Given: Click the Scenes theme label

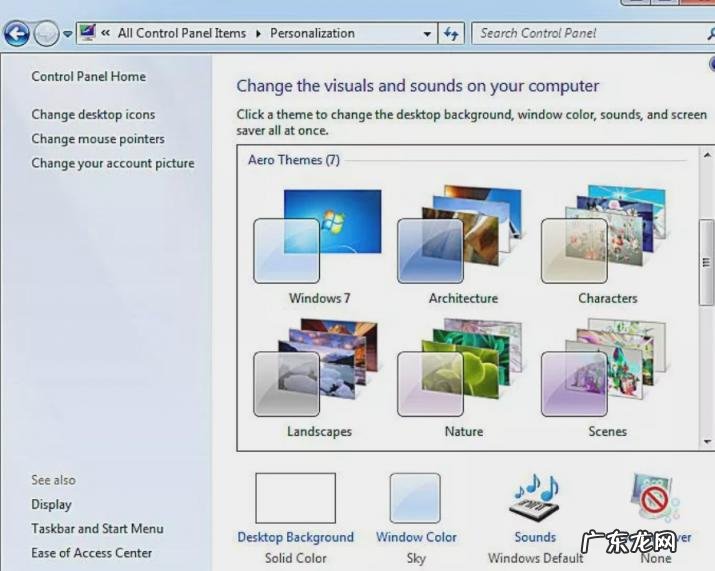Looking at the screenshot, I should 607,431.
